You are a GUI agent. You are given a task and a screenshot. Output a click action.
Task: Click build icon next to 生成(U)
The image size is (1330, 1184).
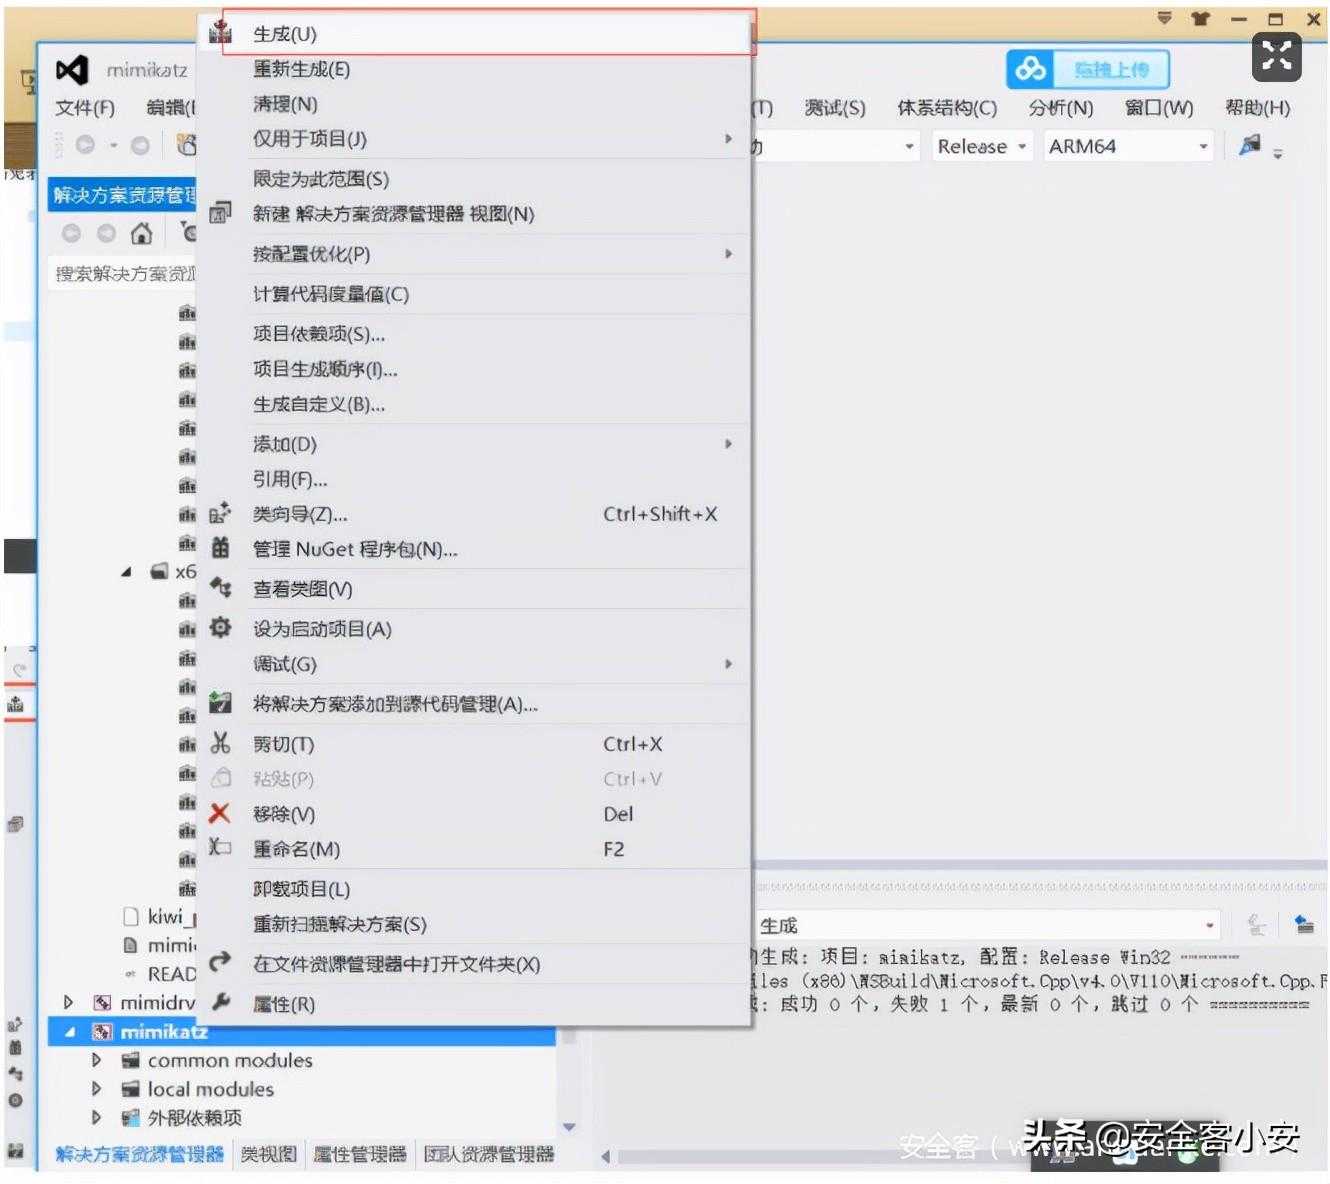[220, 32]
